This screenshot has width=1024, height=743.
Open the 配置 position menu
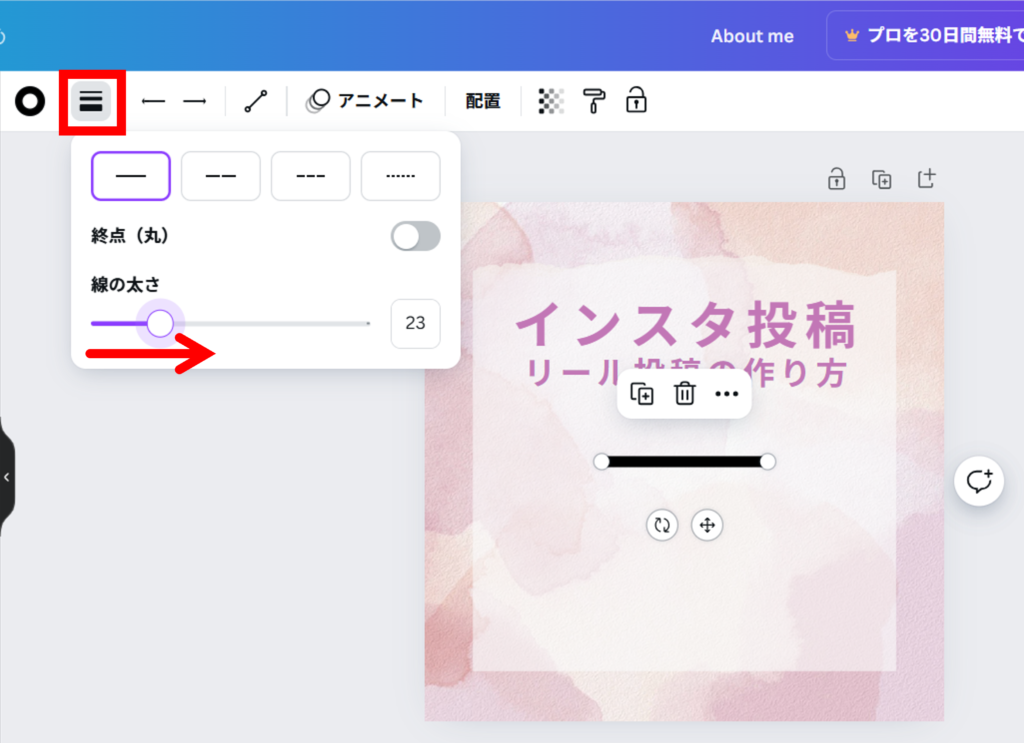(x=483, y=101)
